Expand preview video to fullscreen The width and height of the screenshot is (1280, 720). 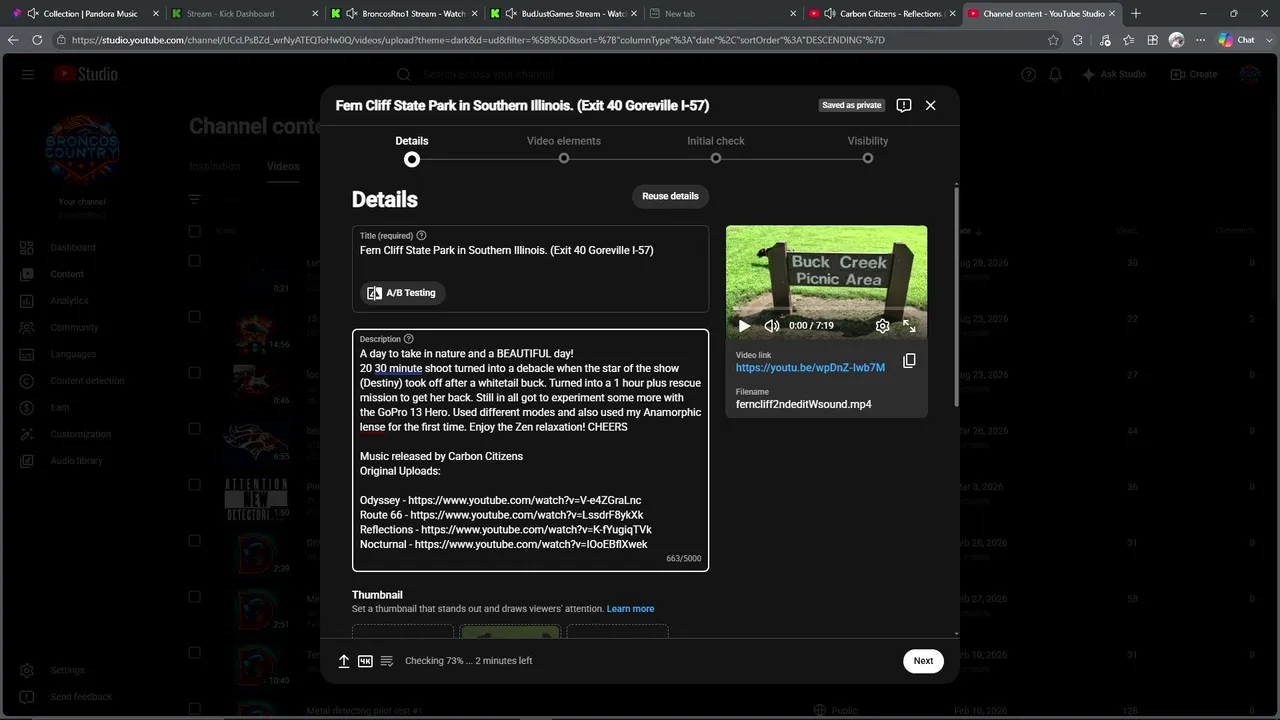pyautogui.click(x=909, y=326)
